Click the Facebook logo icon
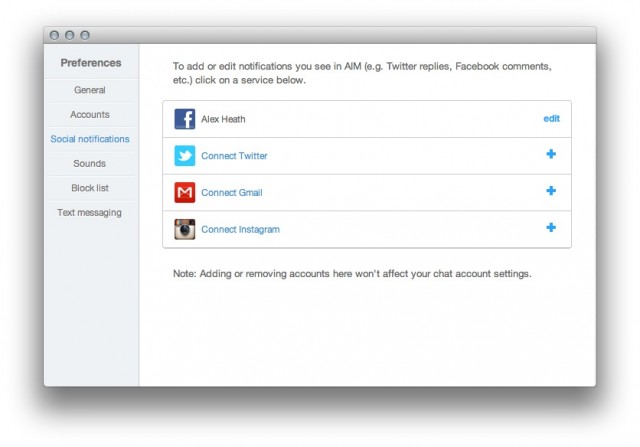This screenshot has width=640, height=447. click(x=184, y=119)
